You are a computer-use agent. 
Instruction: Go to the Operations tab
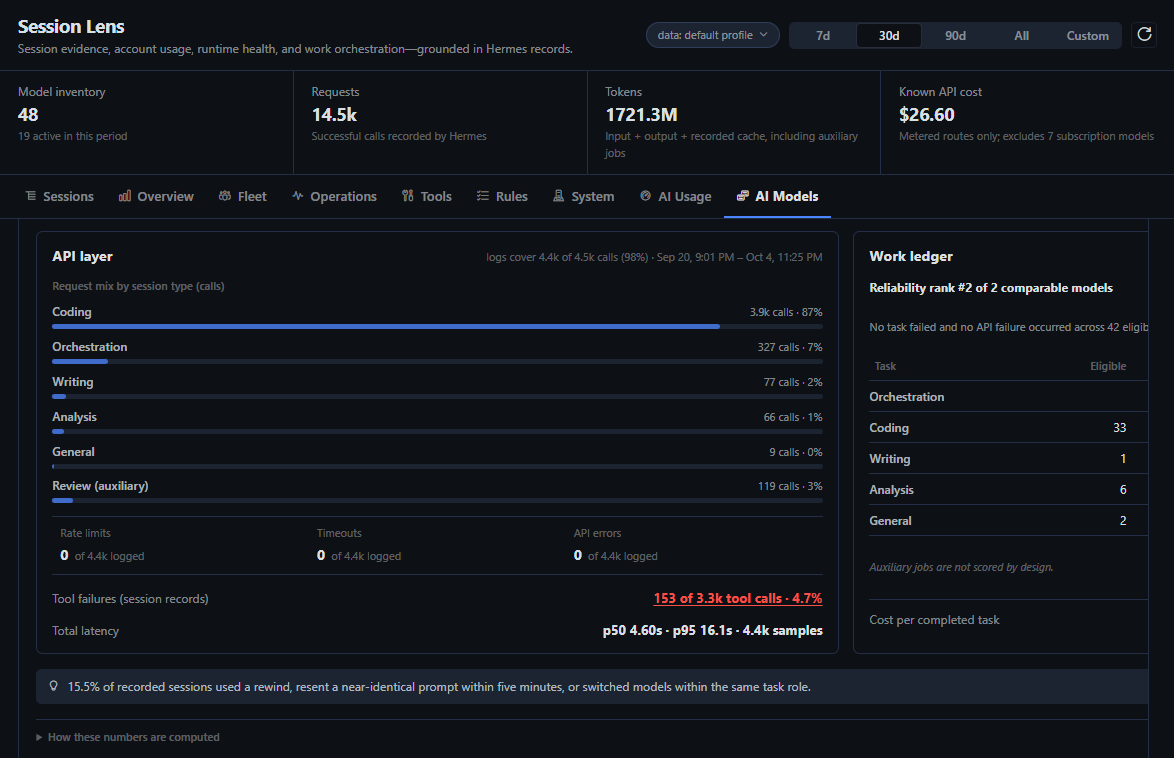point(334,196)
